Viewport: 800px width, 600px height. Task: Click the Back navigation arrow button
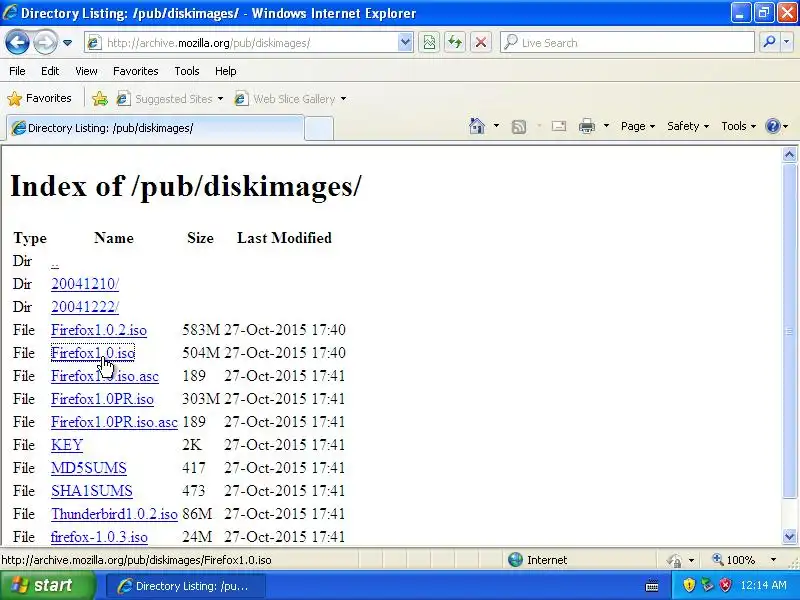coord(17,43)
